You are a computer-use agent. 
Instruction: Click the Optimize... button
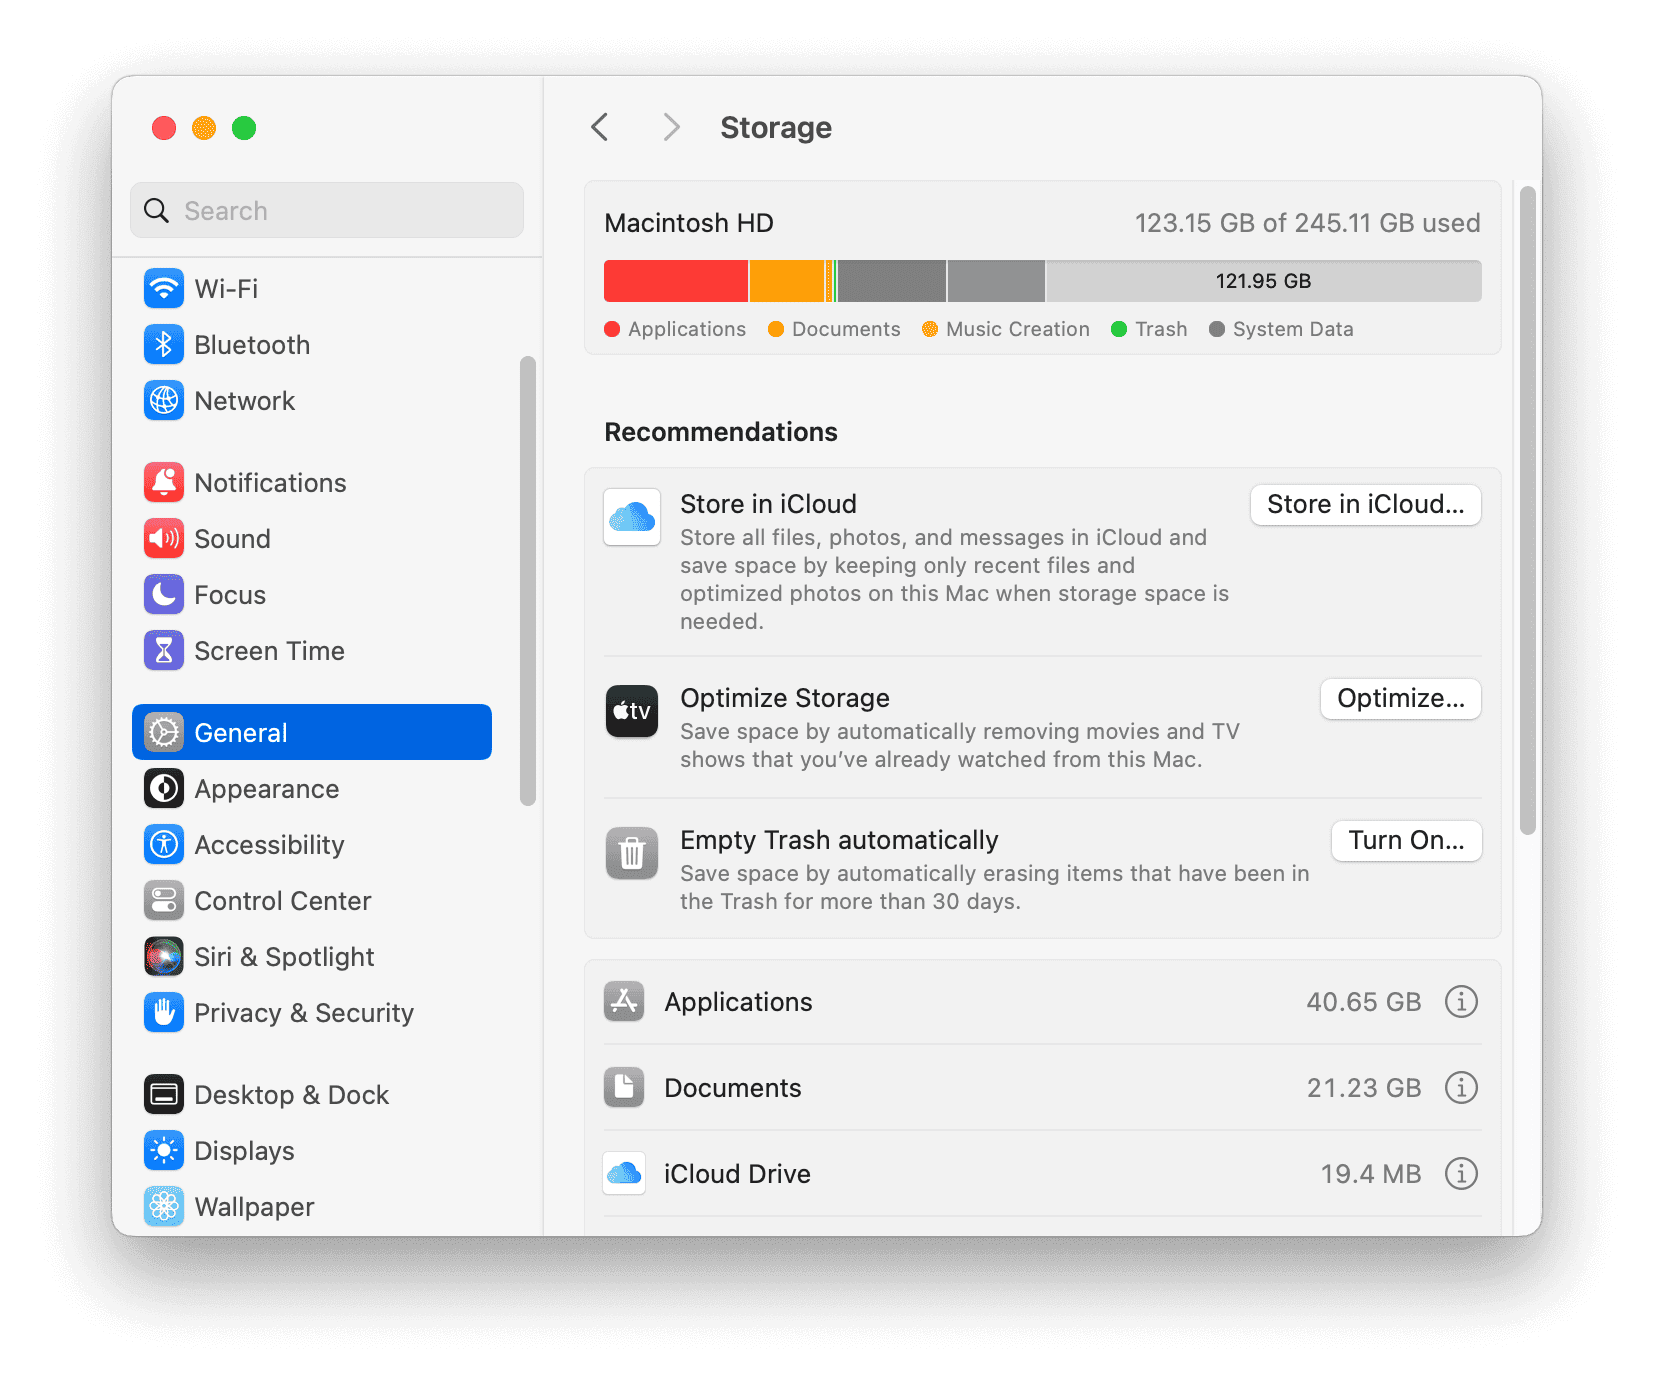pos(1401,699)
